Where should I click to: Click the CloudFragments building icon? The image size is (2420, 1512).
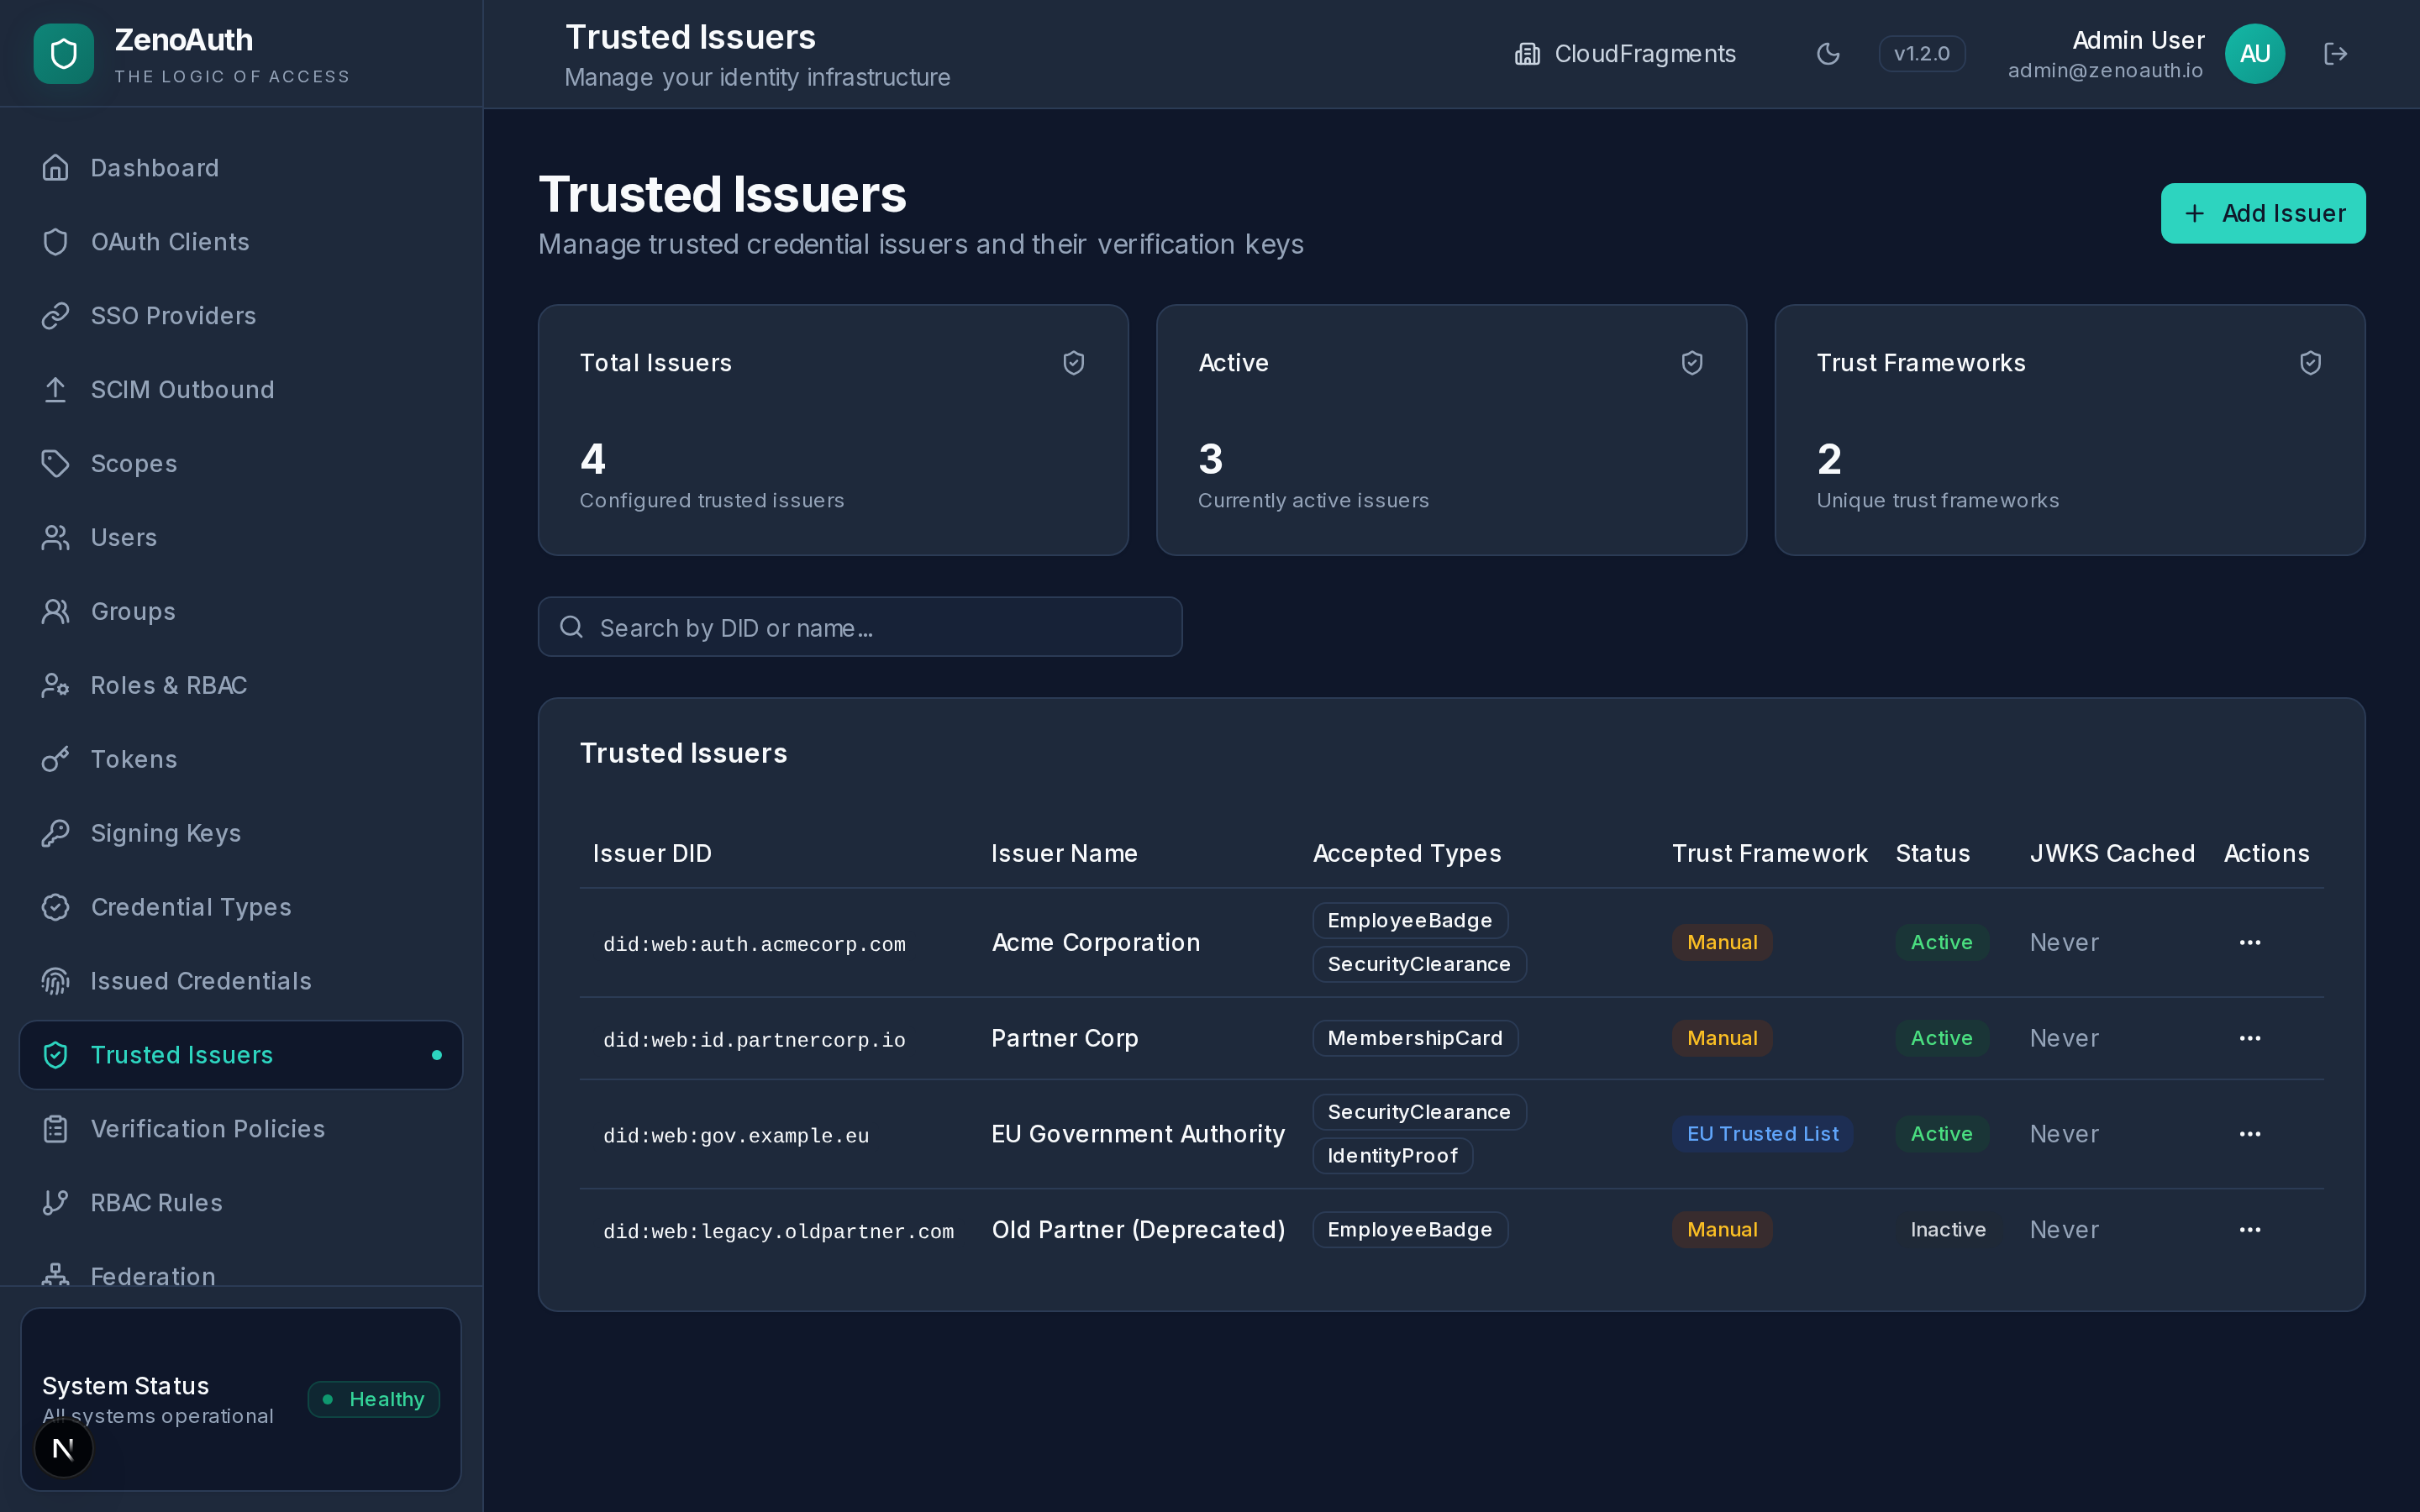coord(1526,54)
